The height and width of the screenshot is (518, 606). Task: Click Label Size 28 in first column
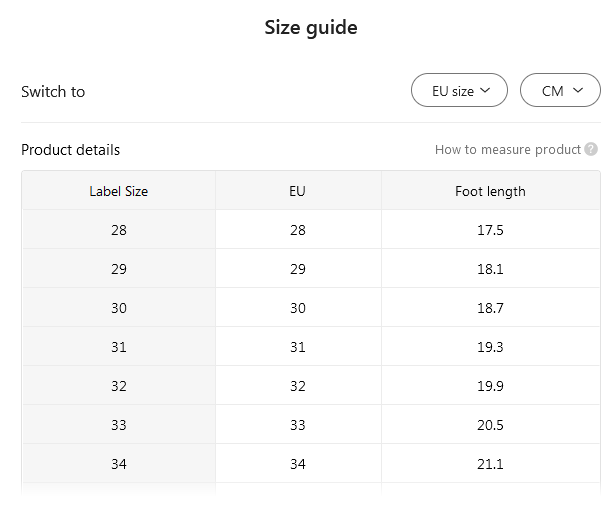pyautogui.click(x=119, y=230)
